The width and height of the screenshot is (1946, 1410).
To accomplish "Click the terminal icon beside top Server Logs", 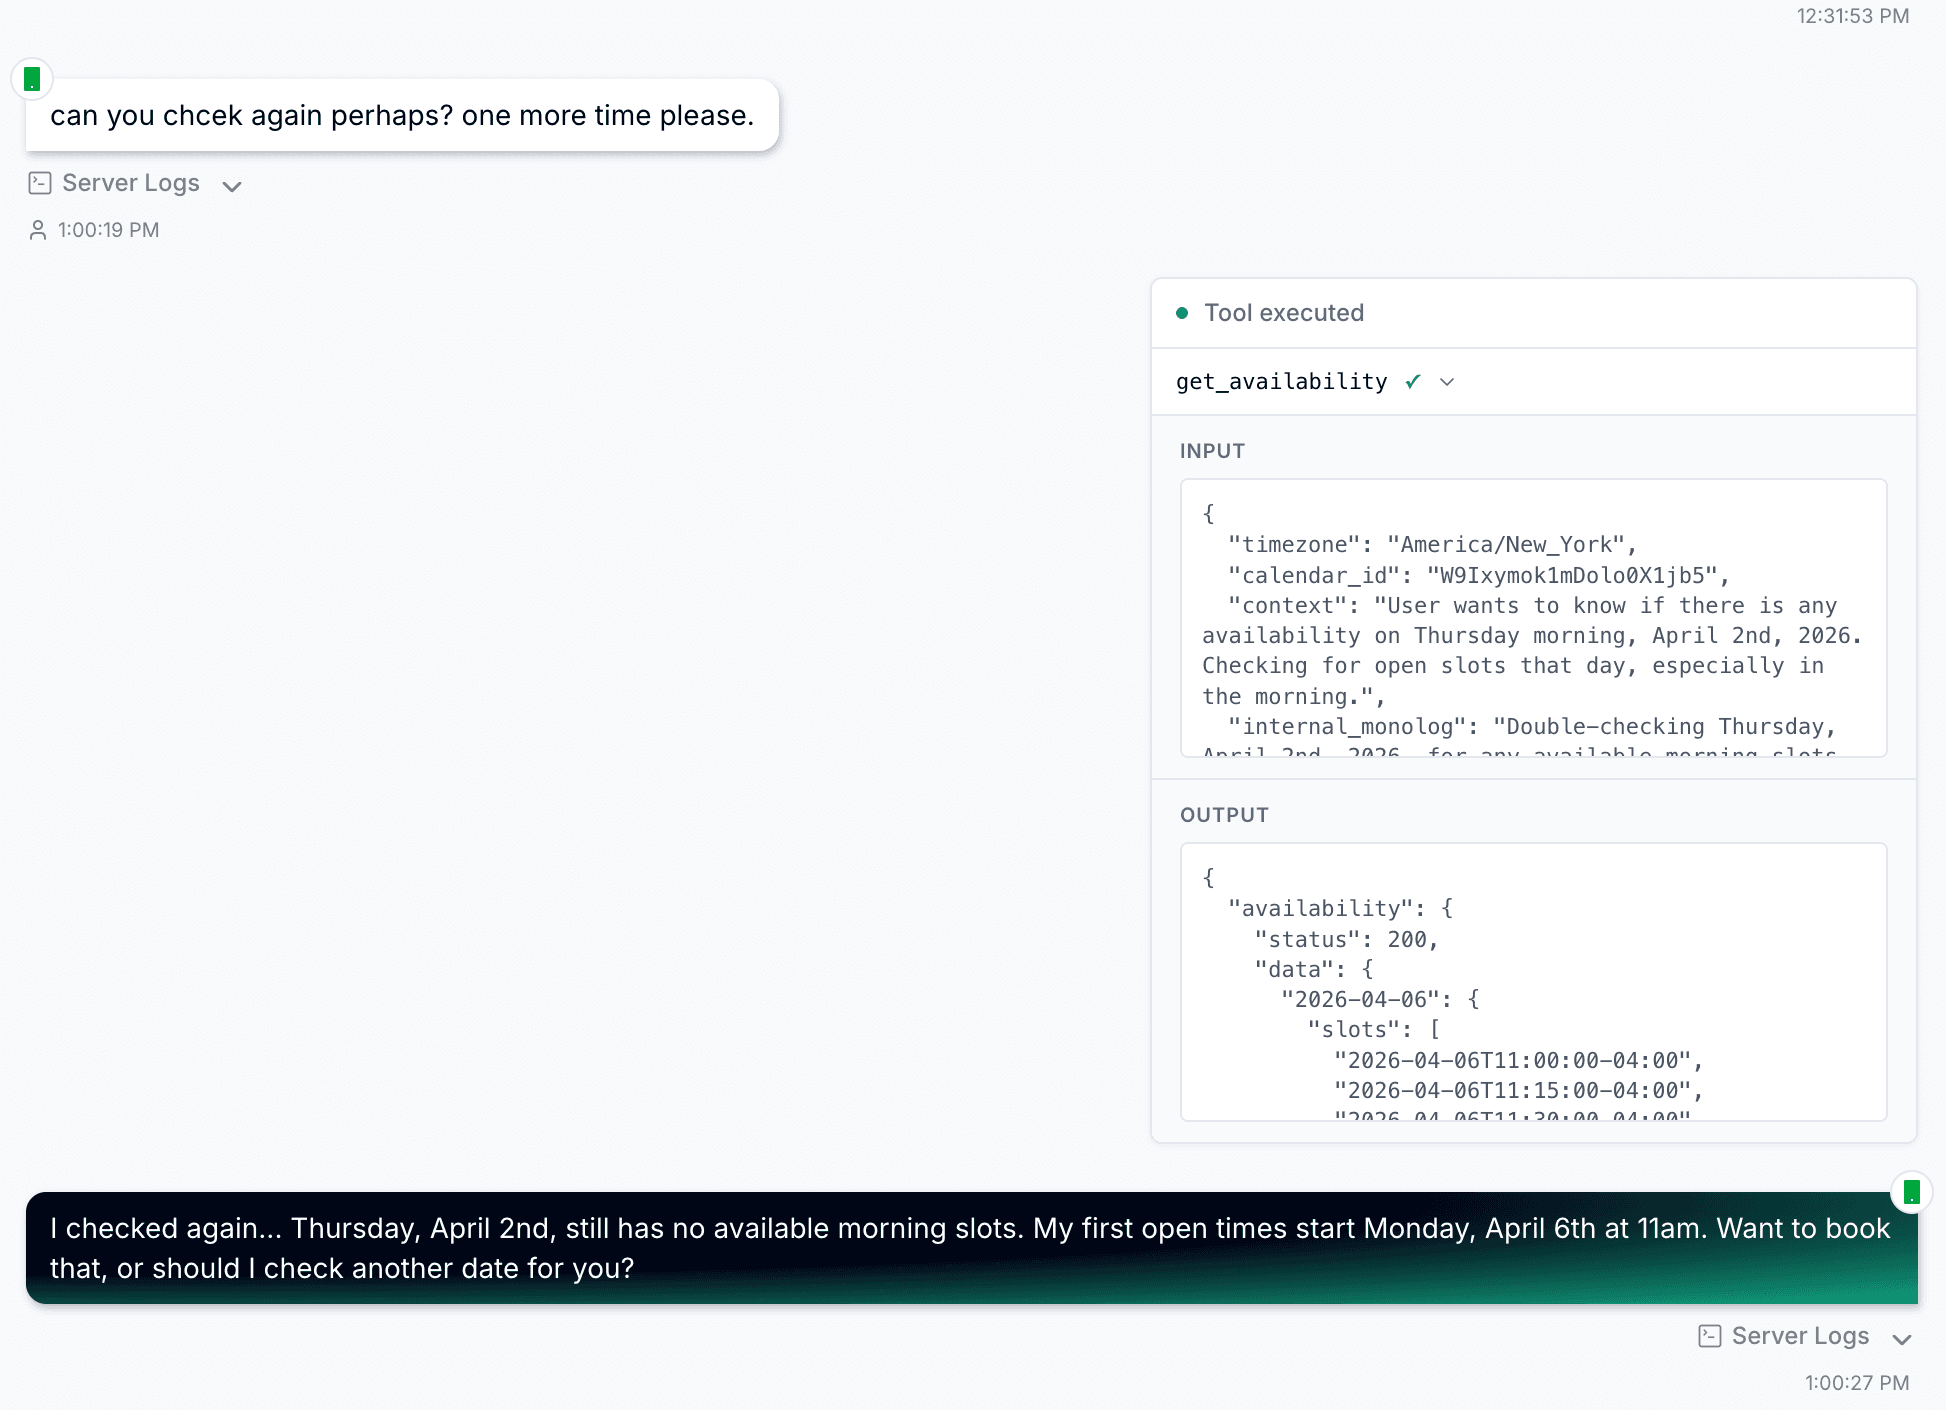I will tap(39, 183).
